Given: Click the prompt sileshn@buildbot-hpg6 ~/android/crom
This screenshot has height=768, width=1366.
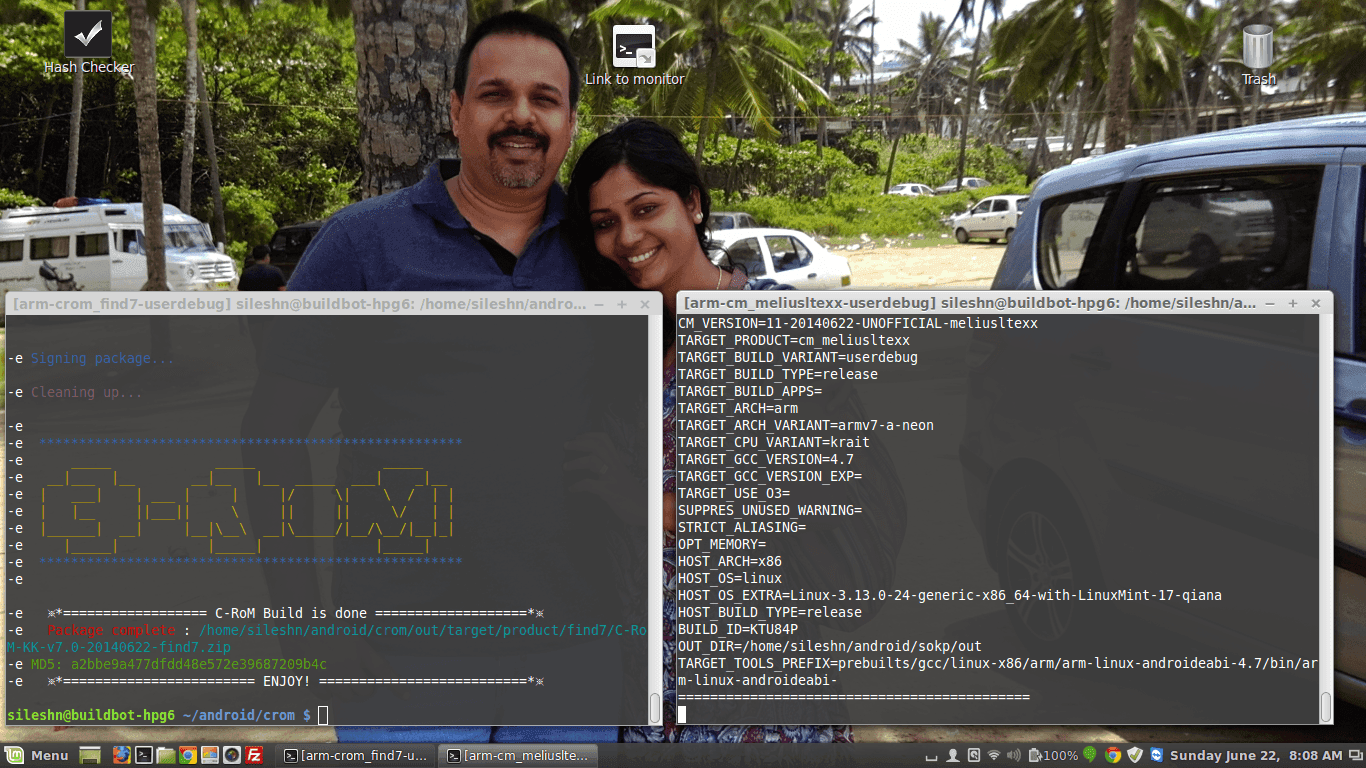Looking at the screenshot, I should coord(159,715).
